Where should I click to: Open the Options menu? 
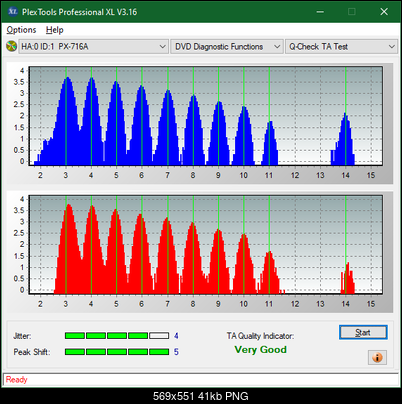[x=21, y=30]
